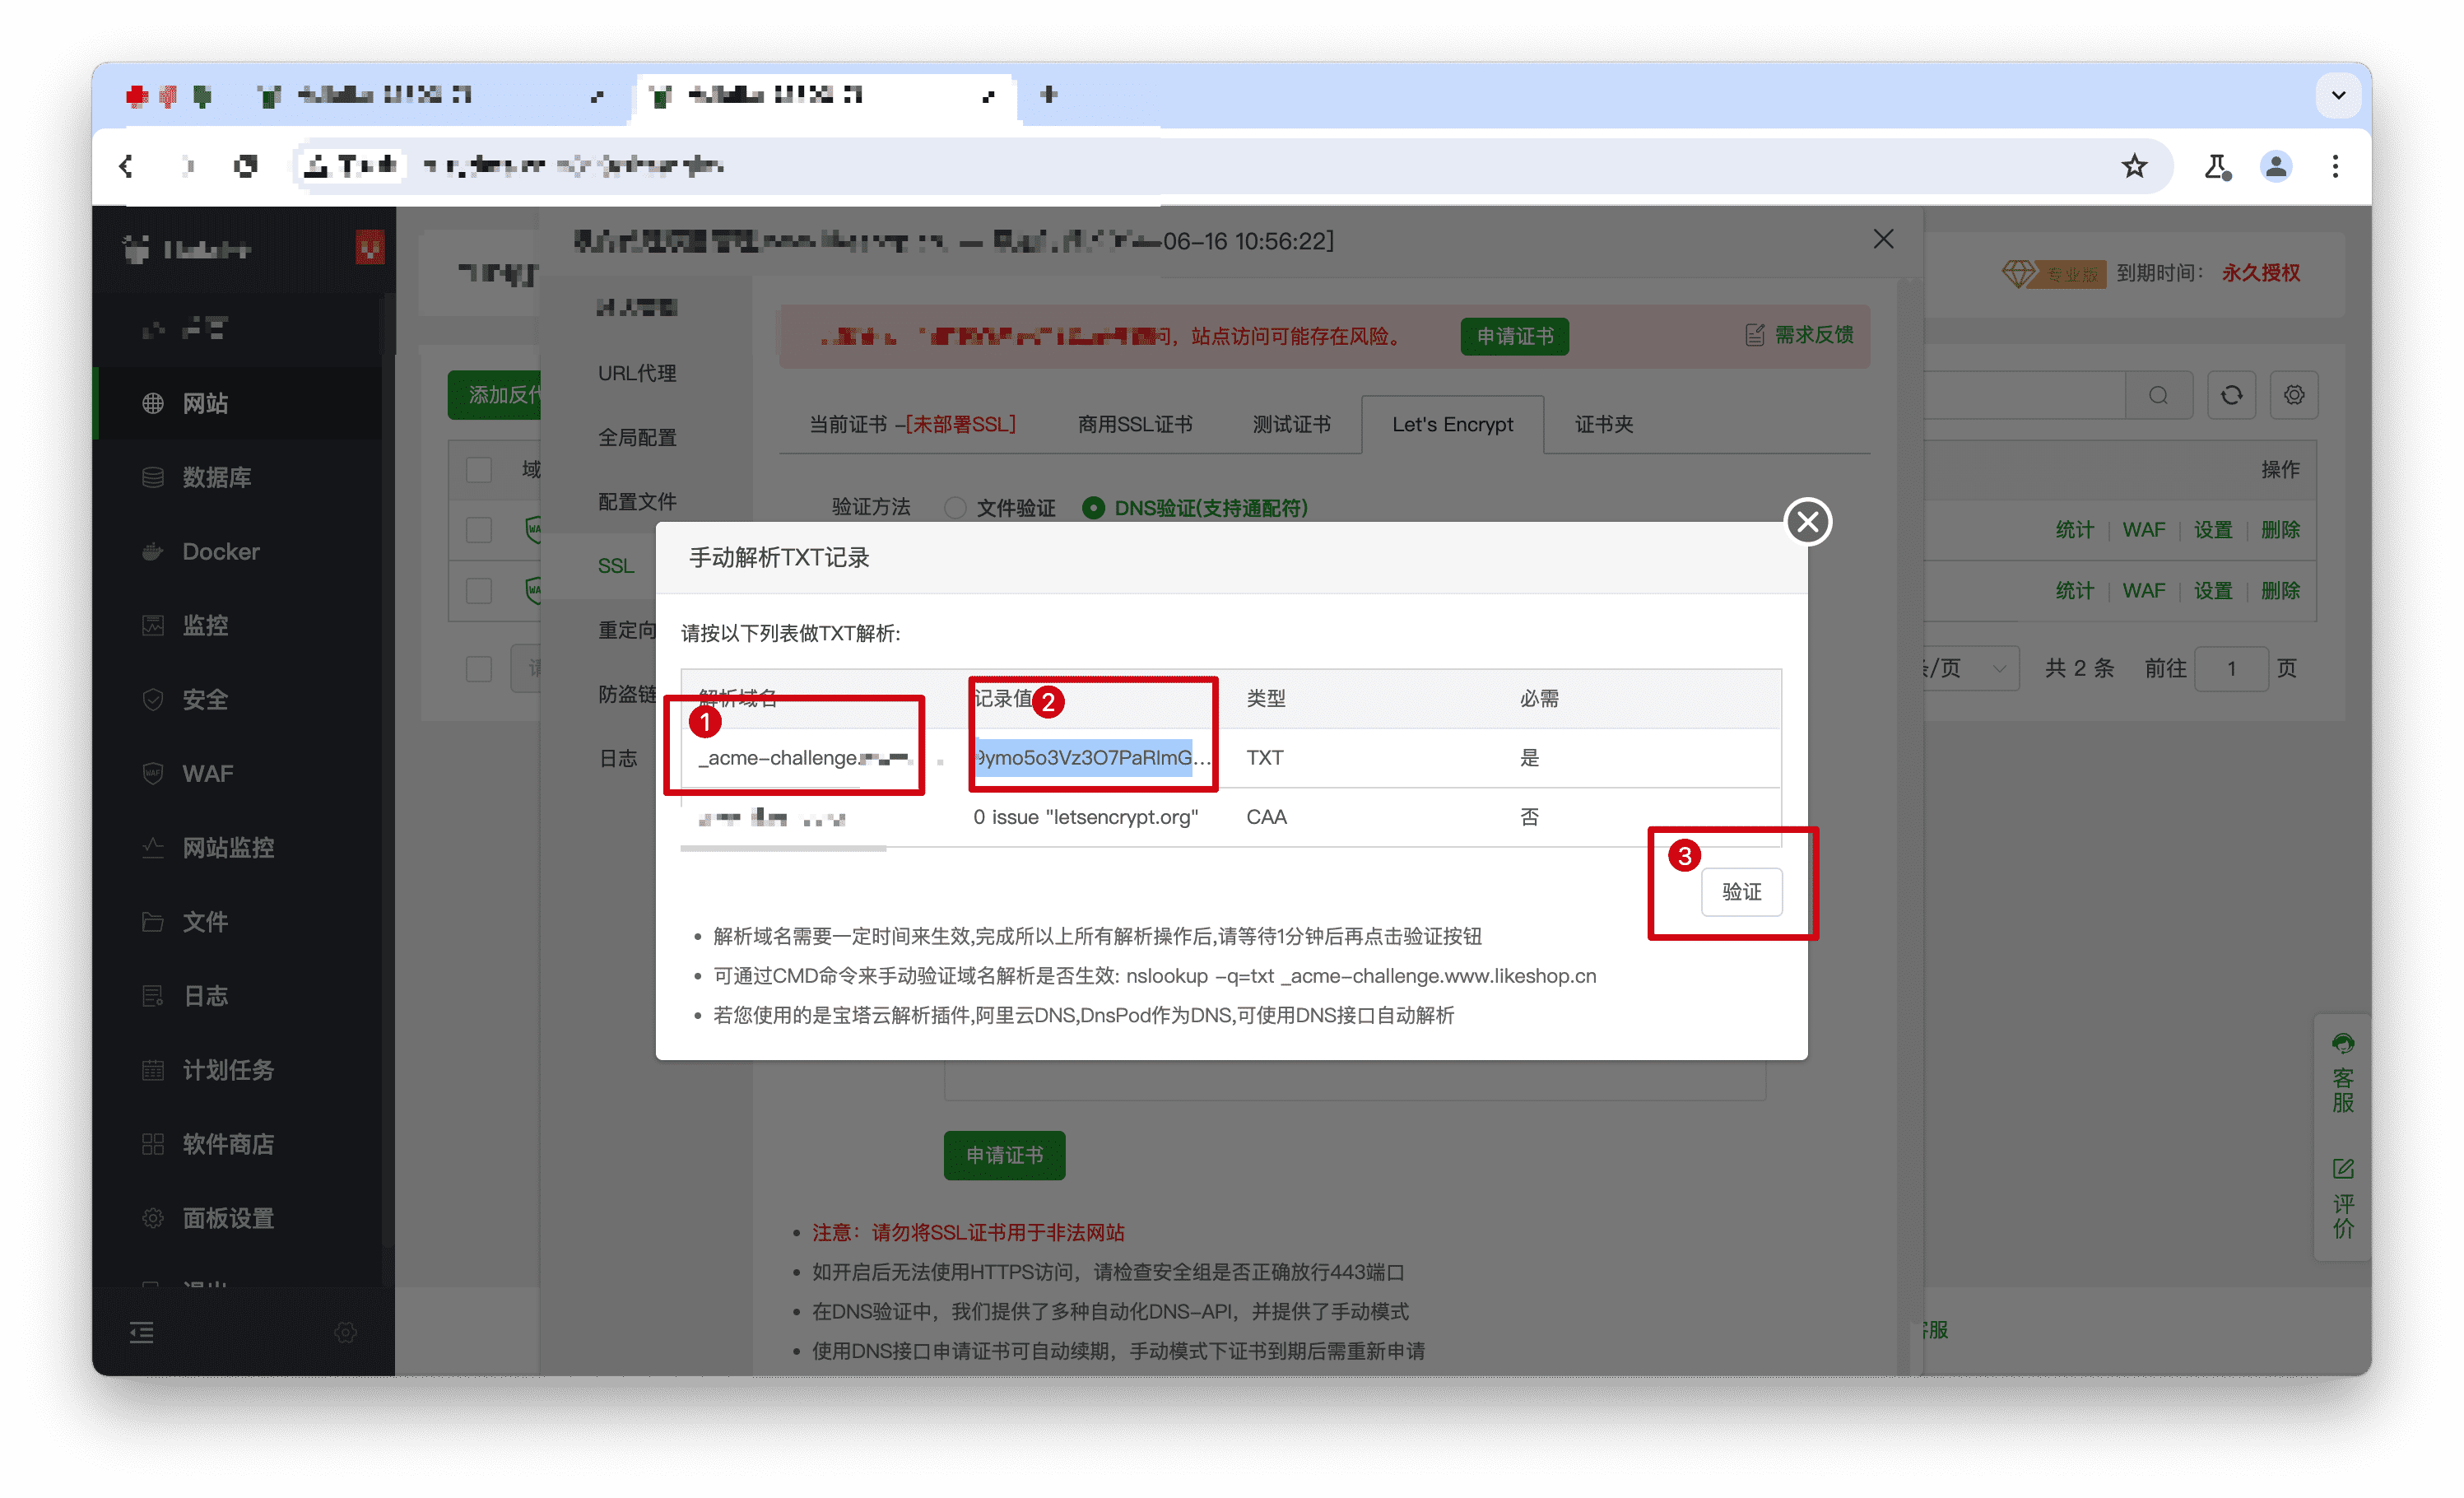Open the browser profile avatar icon
This screenshot has width=2464, height=1498.
[x=2275, y=166]
